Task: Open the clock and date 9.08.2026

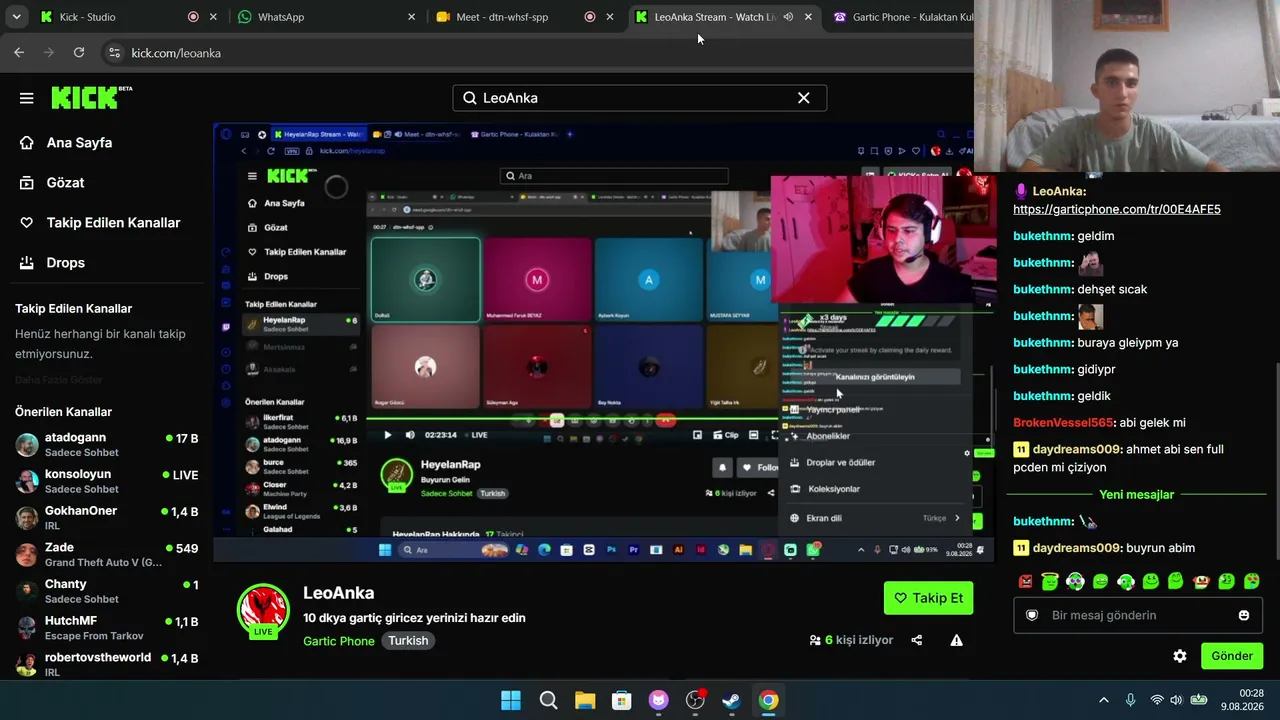Action: (x=1242, y=700)
